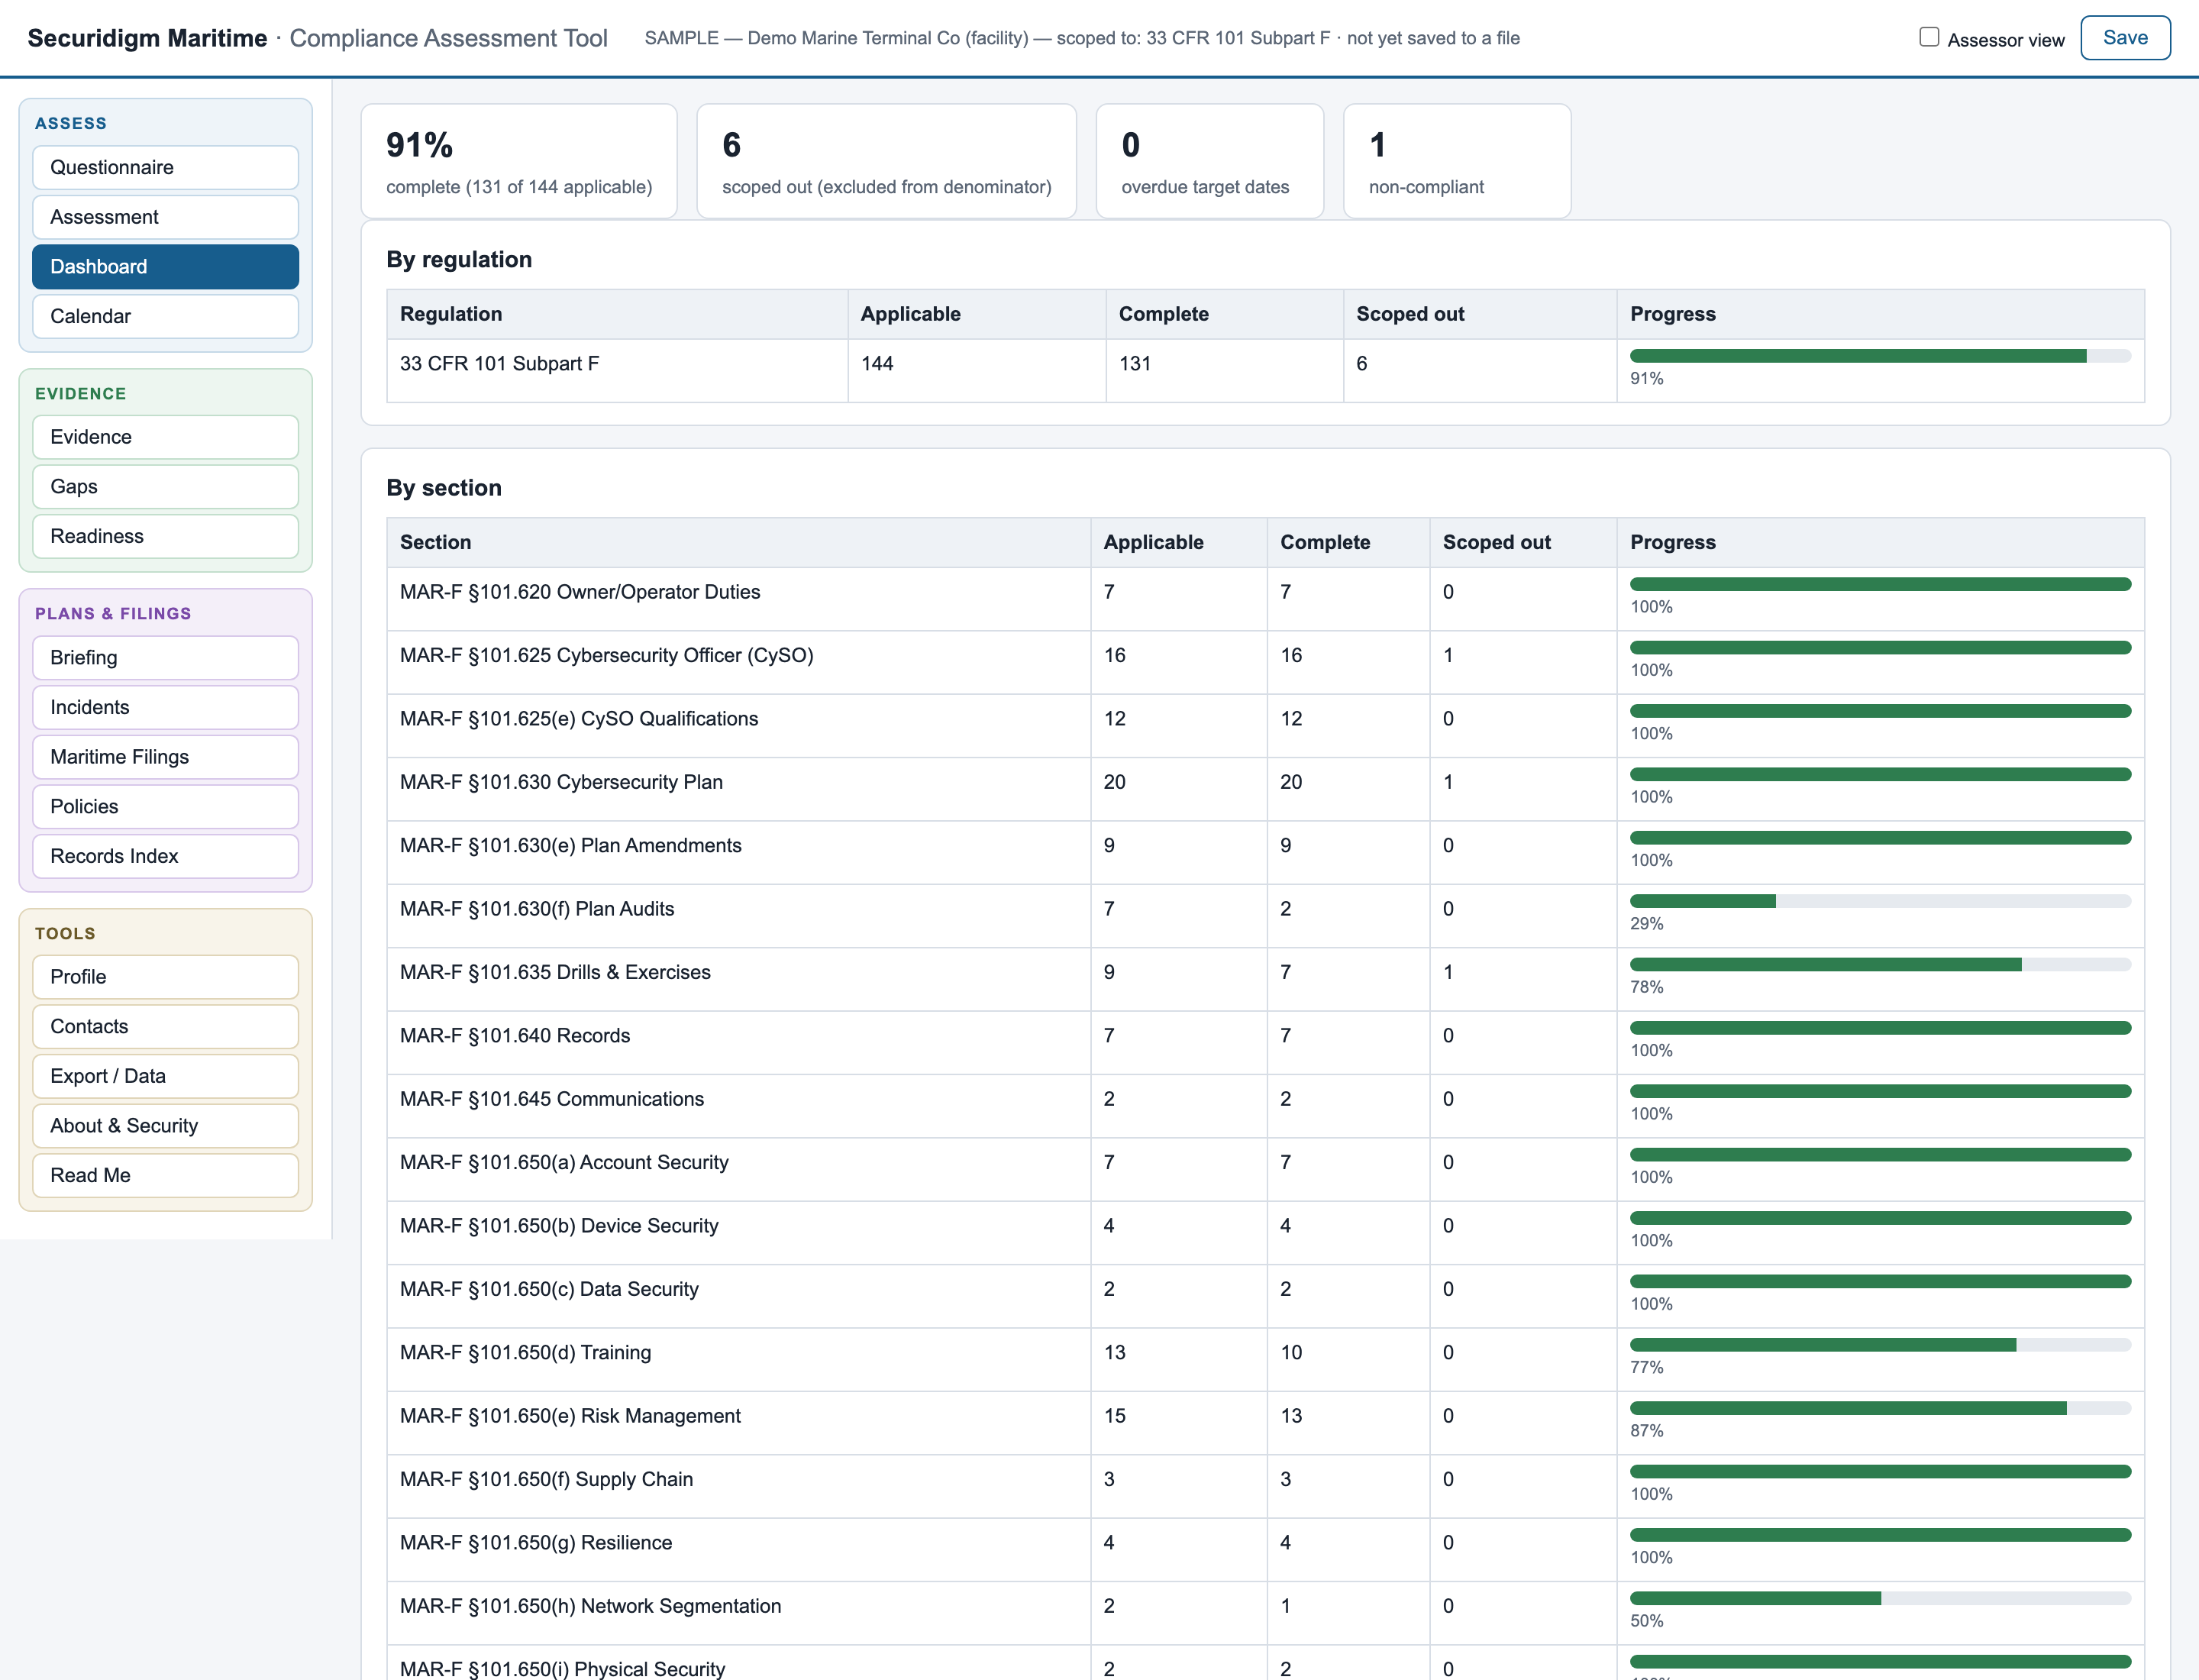Click the Network Segmentation 50% progress bar
The image size is (2199, 1680).
[1880, 1598]
